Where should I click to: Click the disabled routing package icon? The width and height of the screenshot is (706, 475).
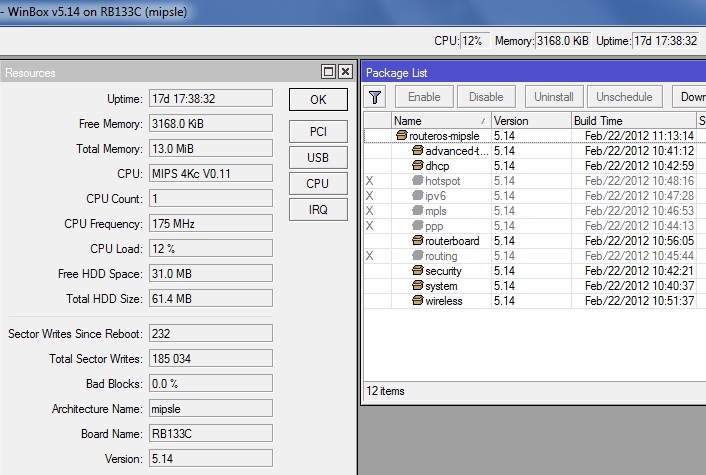417,255
